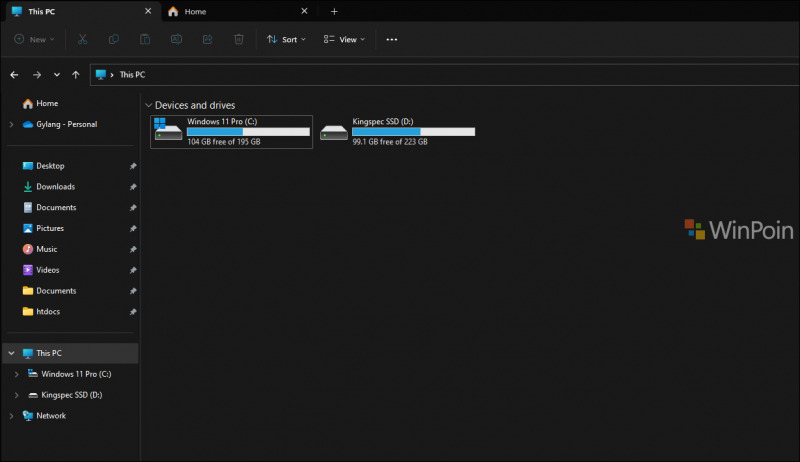800x462 pixels.
Task: Click pin icon next to Videos
Action: tap(133, 270)
